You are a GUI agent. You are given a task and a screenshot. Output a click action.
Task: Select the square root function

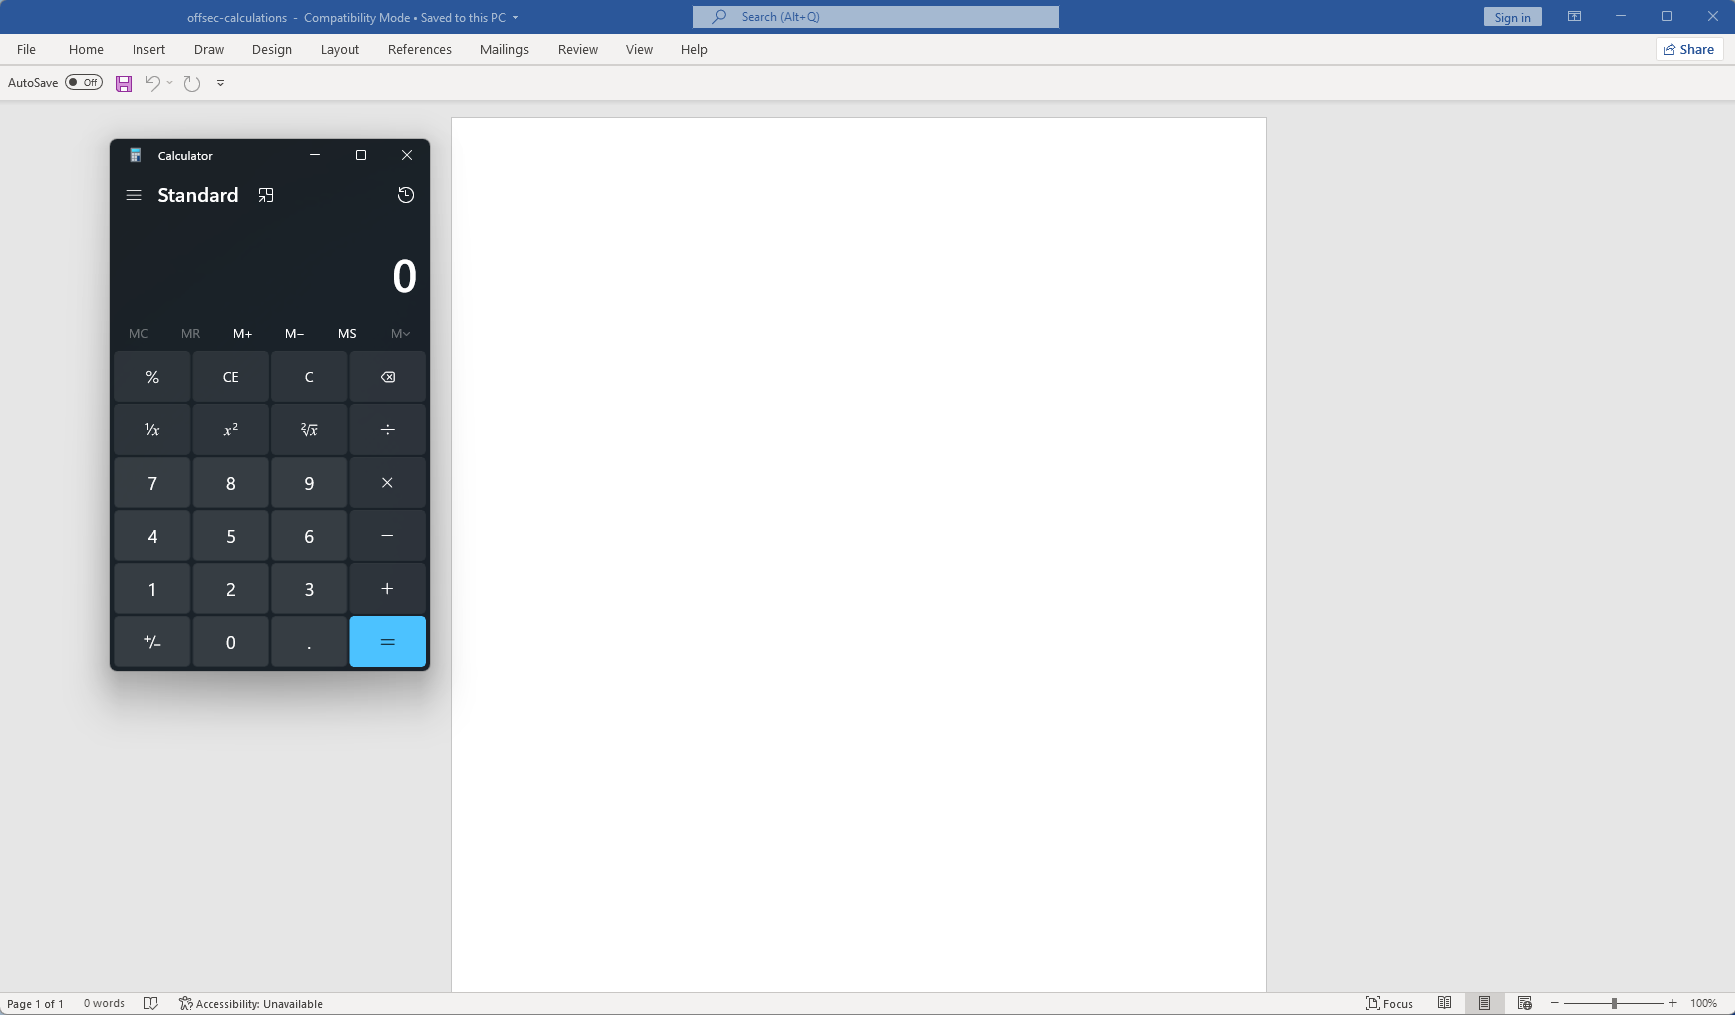pyautogui.click(x=308, y=429)
